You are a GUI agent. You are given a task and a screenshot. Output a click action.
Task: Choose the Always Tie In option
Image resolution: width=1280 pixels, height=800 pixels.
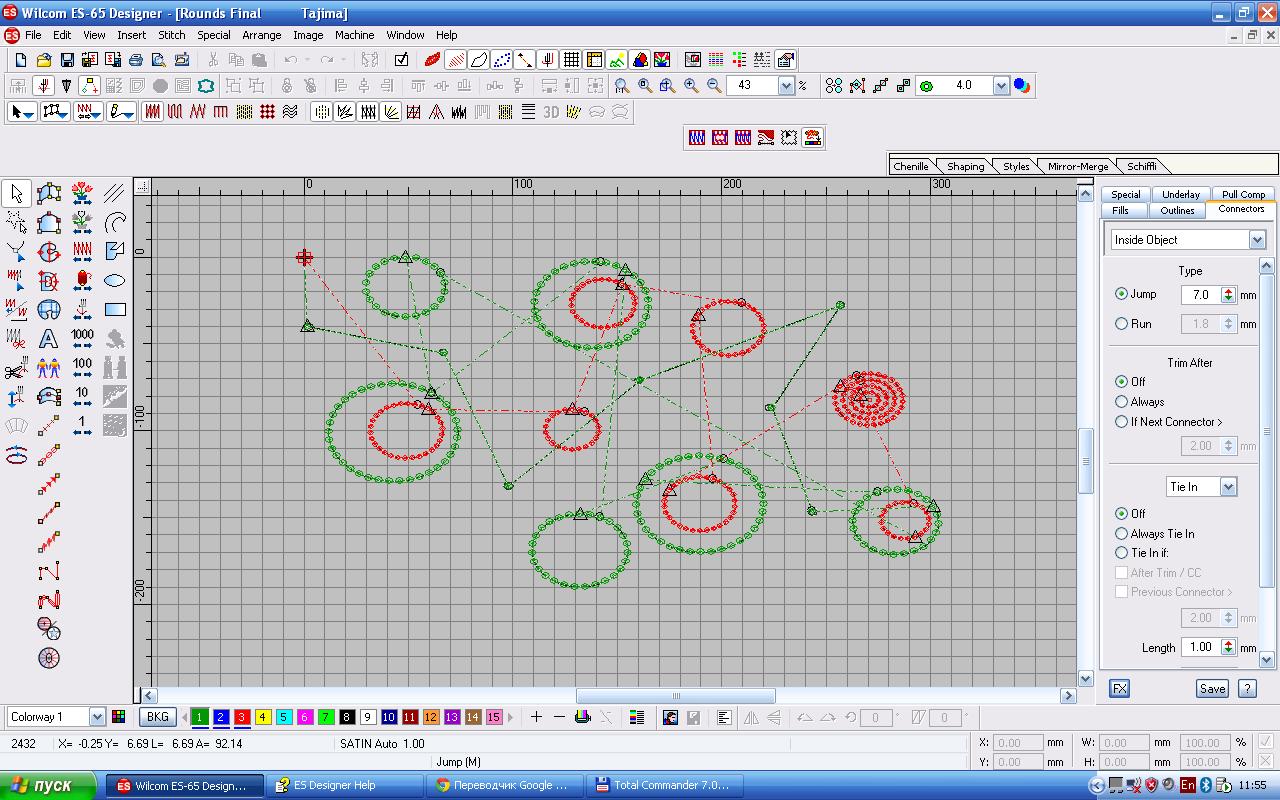point(1122,534)
